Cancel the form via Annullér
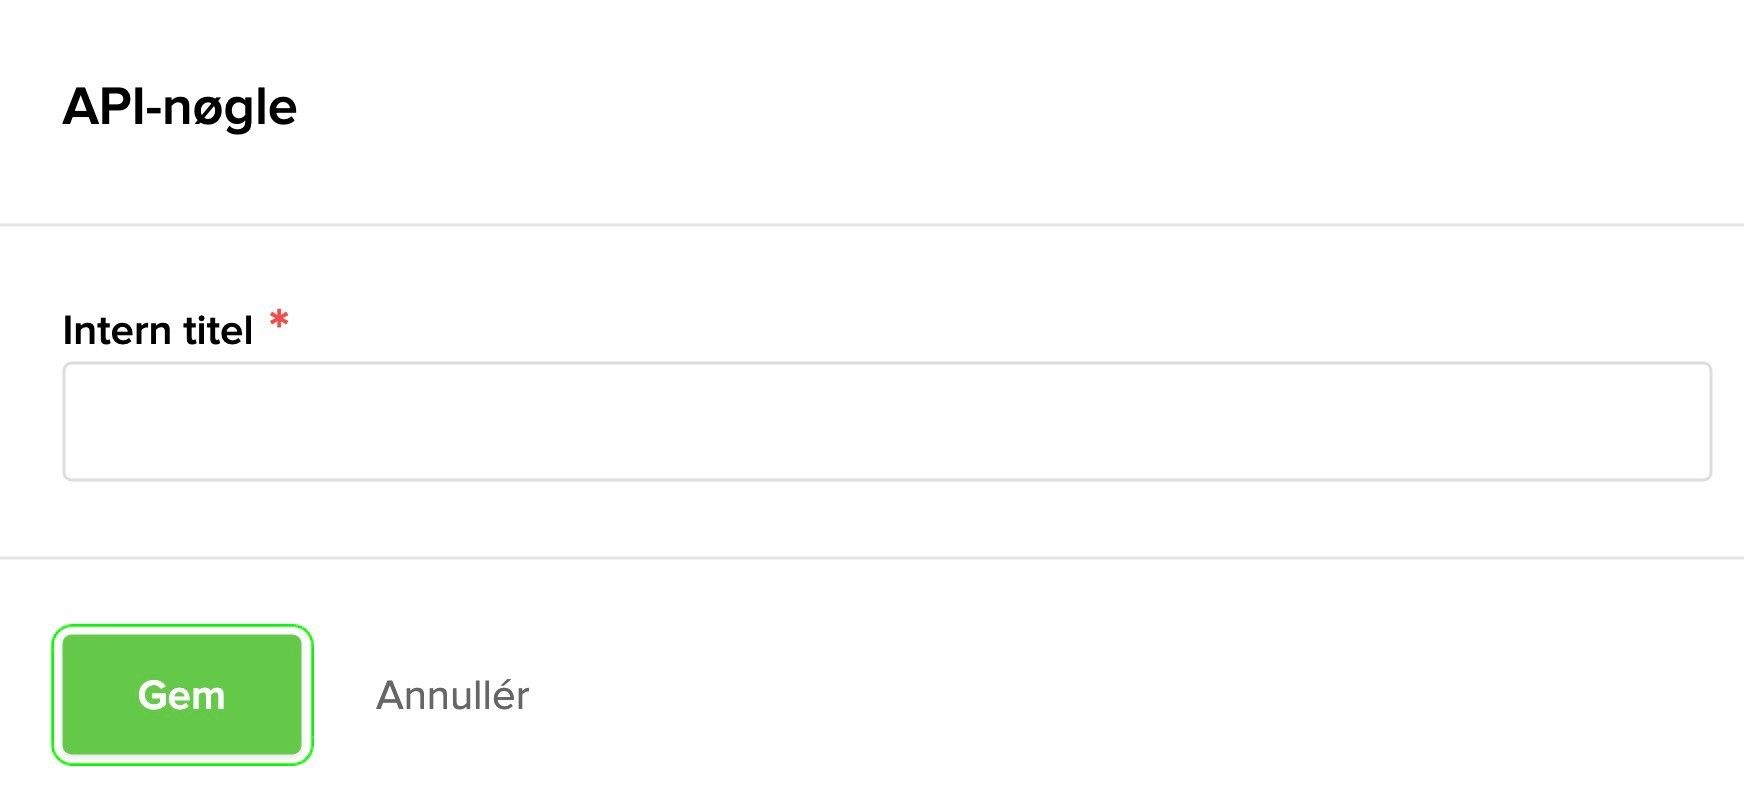Screen dimensions: 1744x810 click(x=452, y=695)
